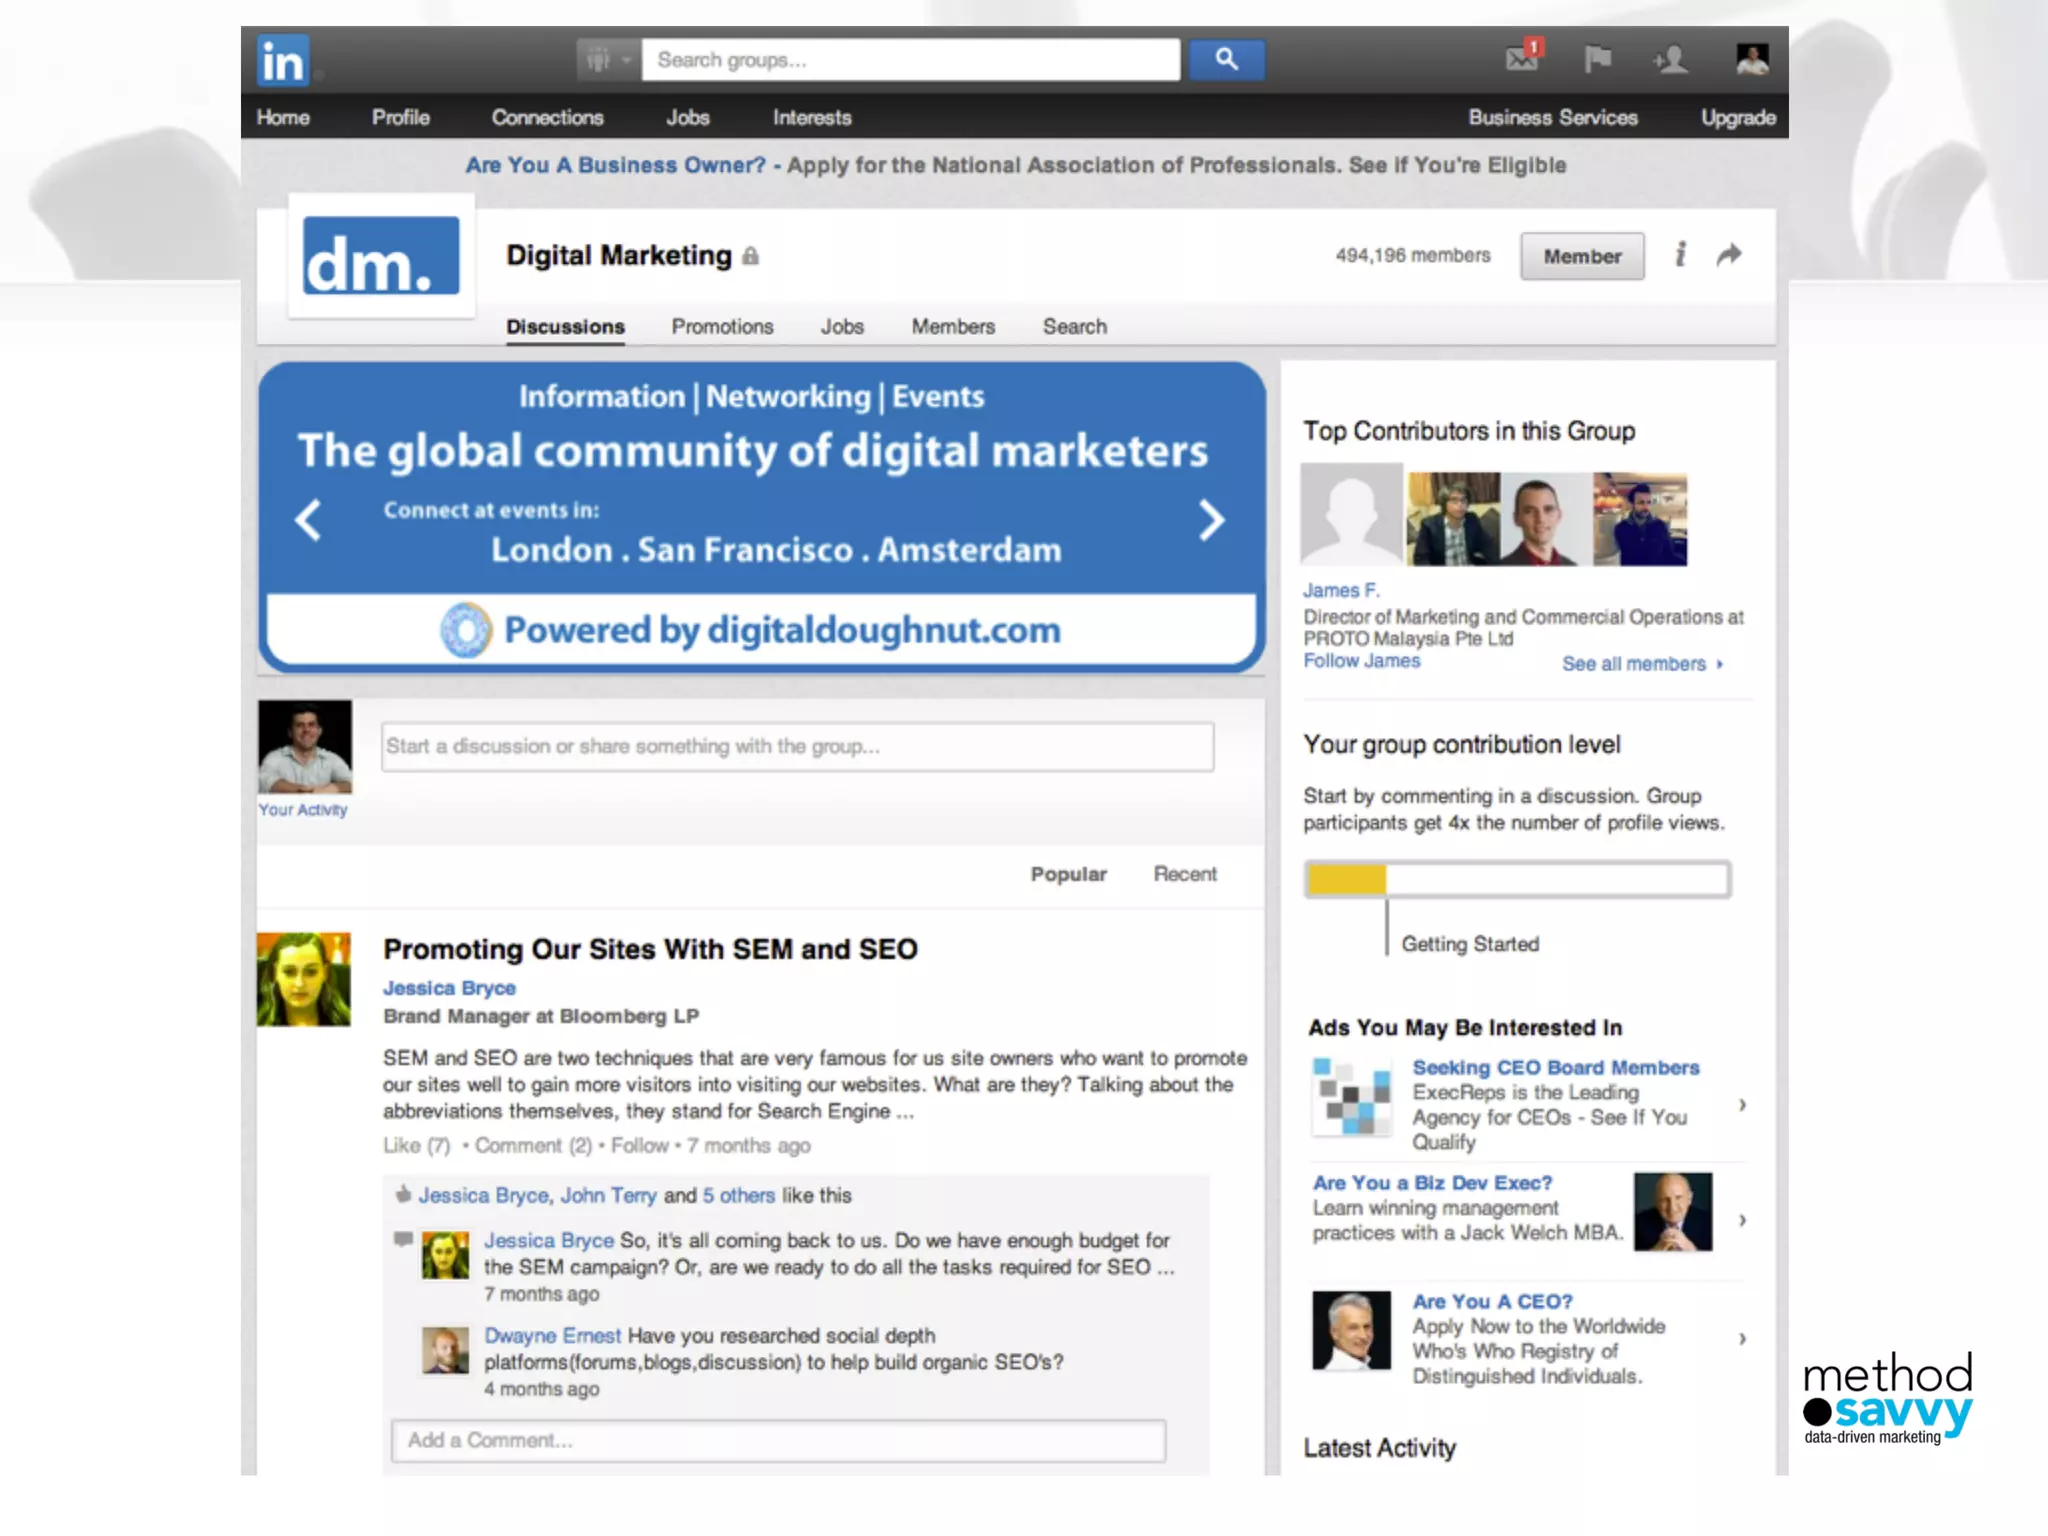This screenshot has height=1536, width=2048.
Task: Click Follow James link
Action: pyautogui.click(x=1361, y=661)
